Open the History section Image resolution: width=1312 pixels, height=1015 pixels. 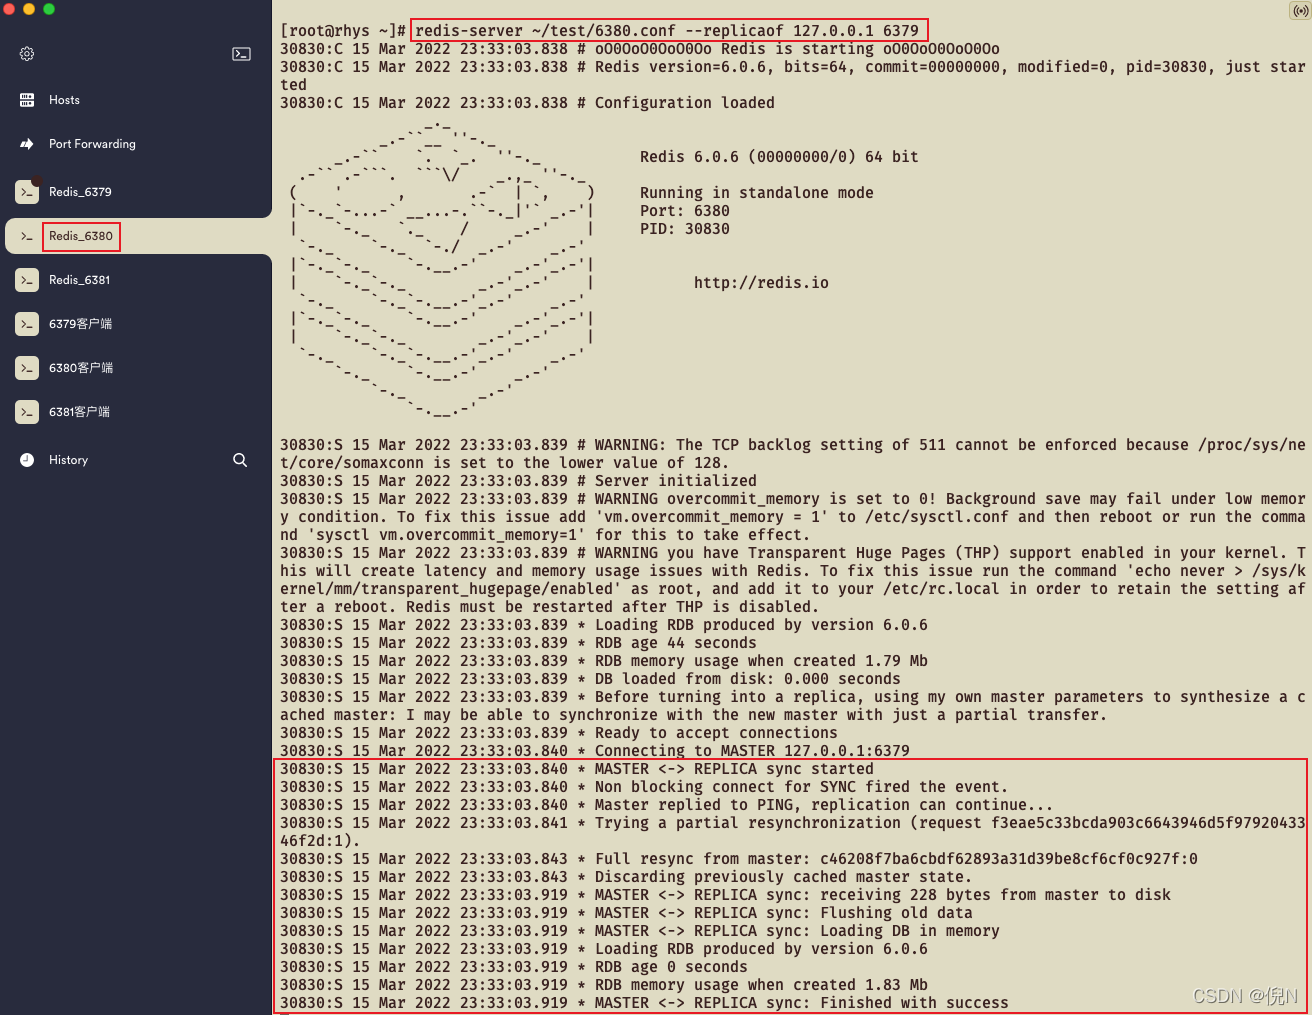pyautogui.click(x=68, y=460)
